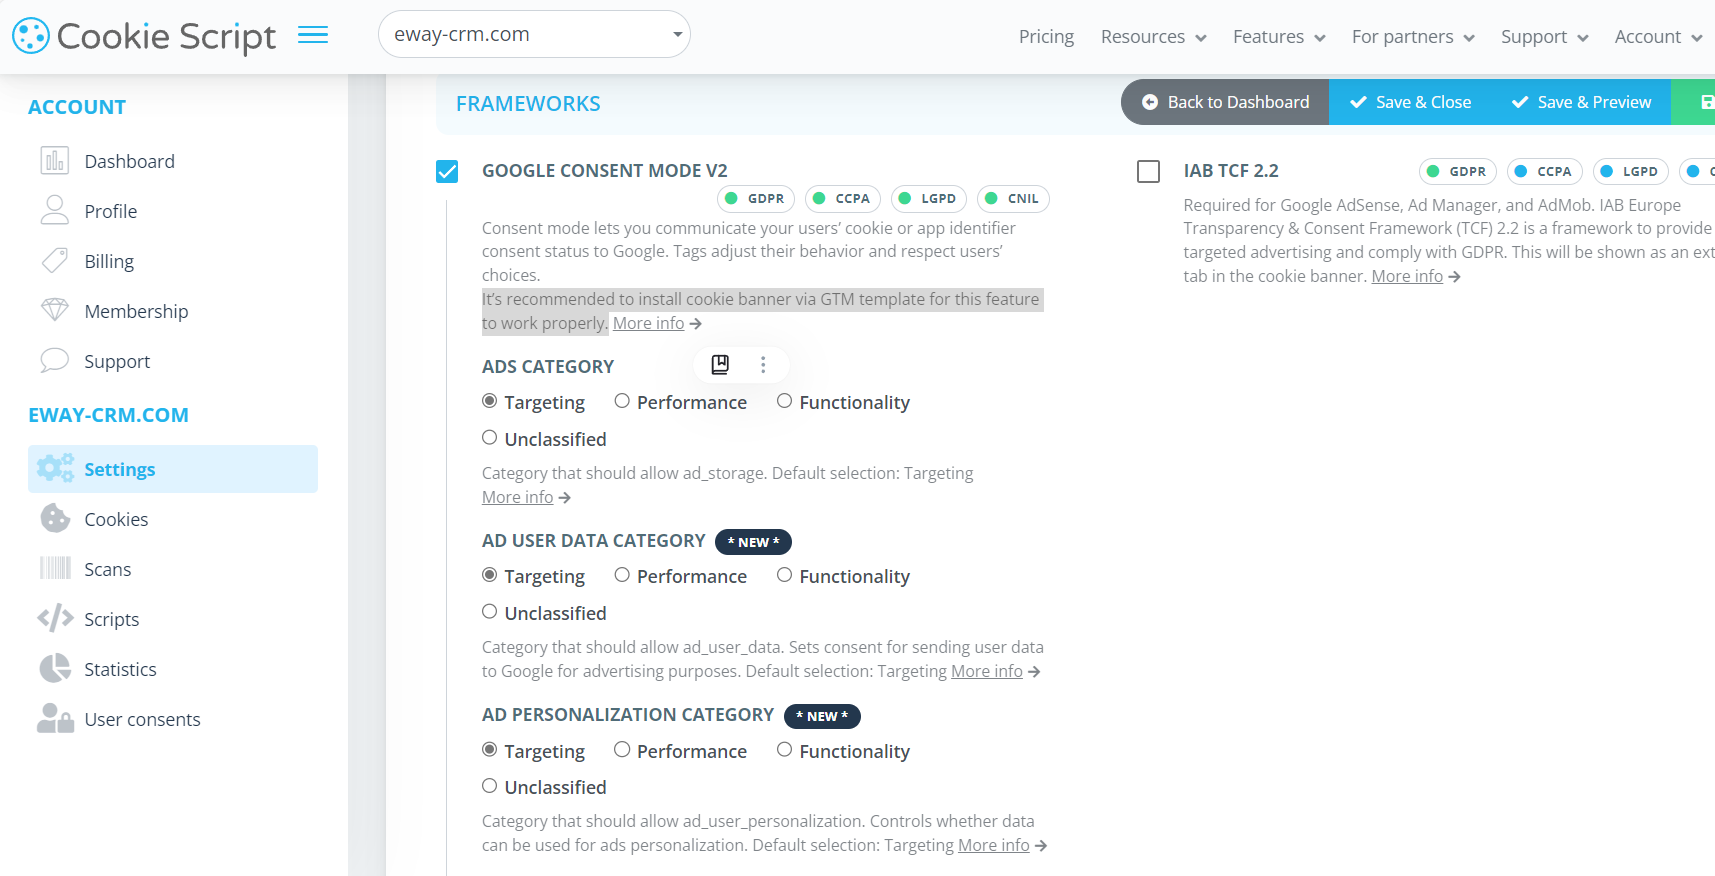Click the bookmark icon beside Ads Category

[x=720, y=365]
